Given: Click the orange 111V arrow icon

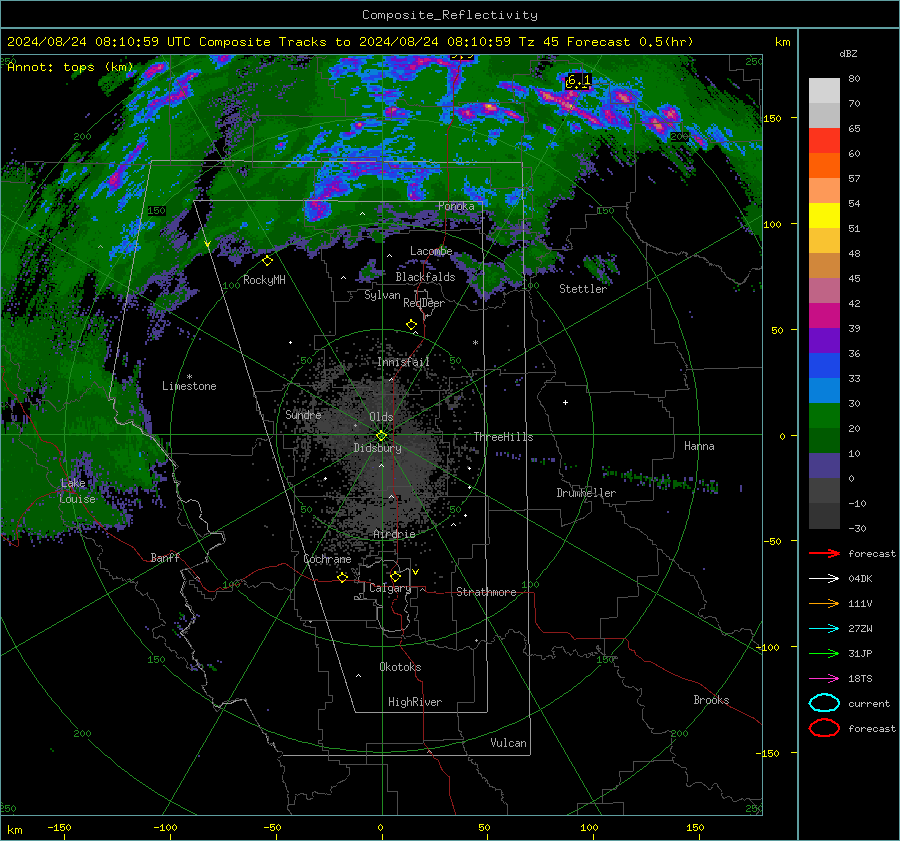Looking at the screenshot, I should 824,603.
